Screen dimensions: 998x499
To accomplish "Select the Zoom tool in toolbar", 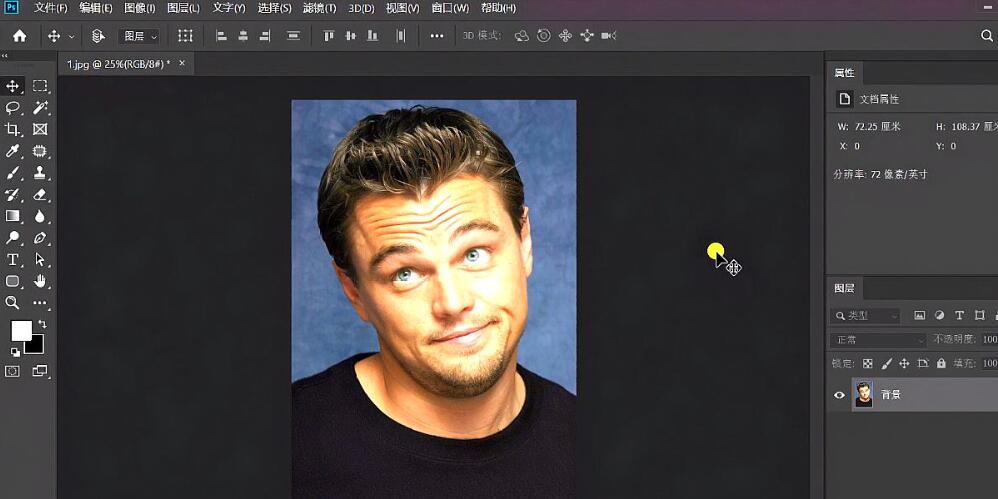I will [x=13, y=302].
